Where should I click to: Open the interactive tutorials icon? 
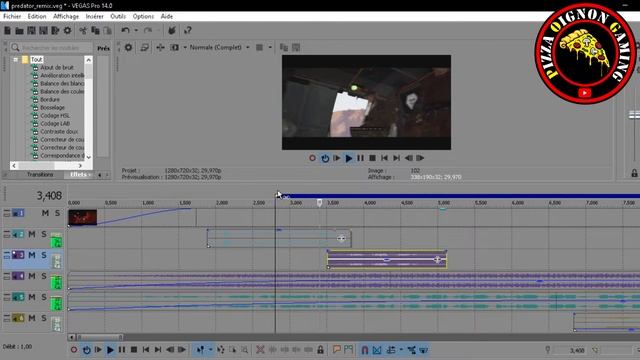pos(172,31)
